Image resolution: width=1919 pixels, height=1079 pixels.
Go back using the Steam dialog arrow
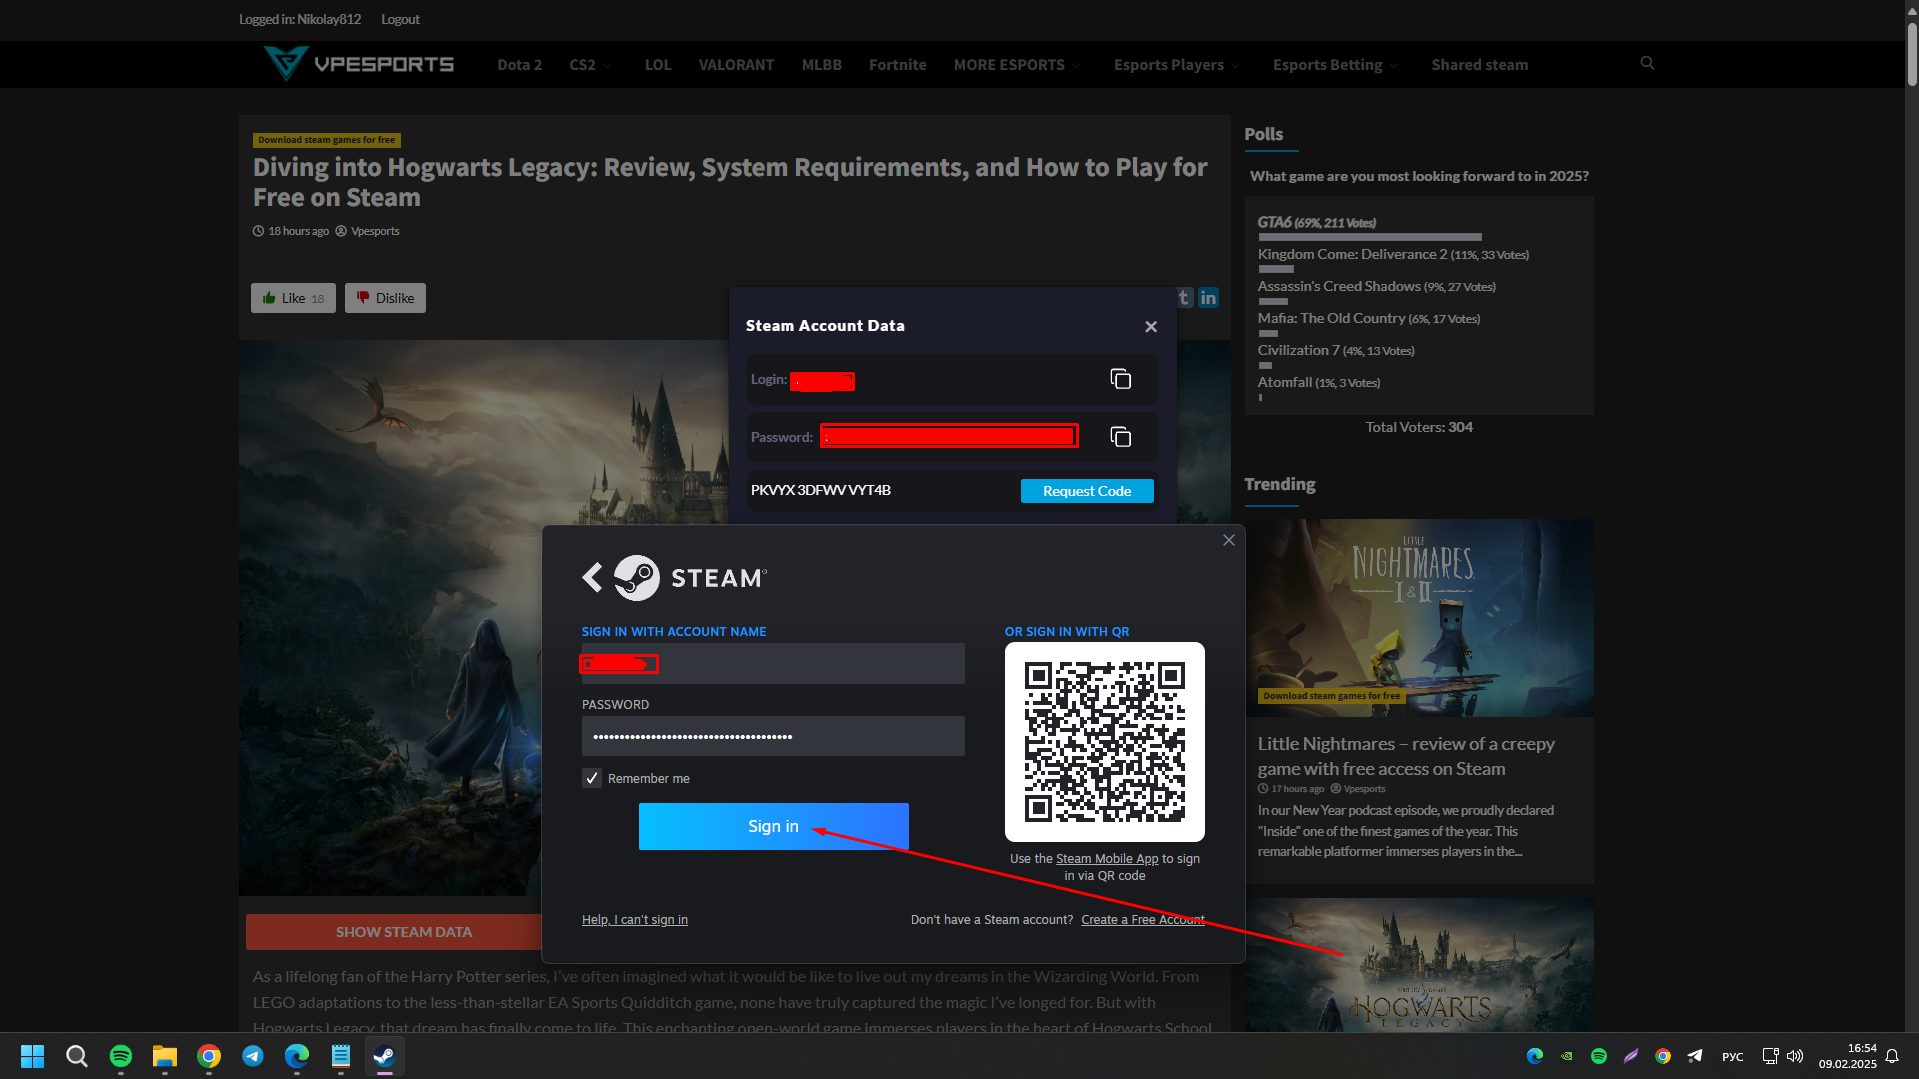click(592, 577)
